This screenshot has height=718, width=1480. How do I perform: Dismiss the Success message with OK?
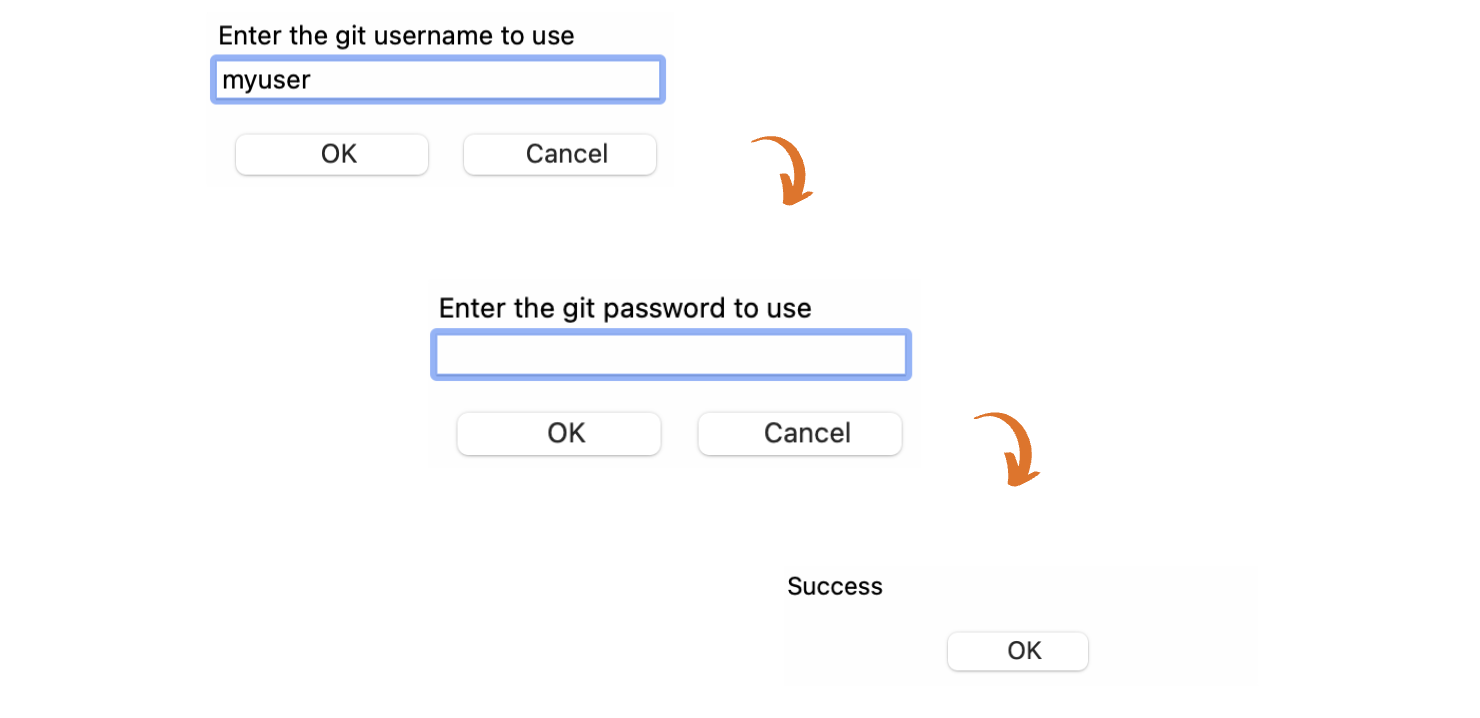coord(1018,651)
